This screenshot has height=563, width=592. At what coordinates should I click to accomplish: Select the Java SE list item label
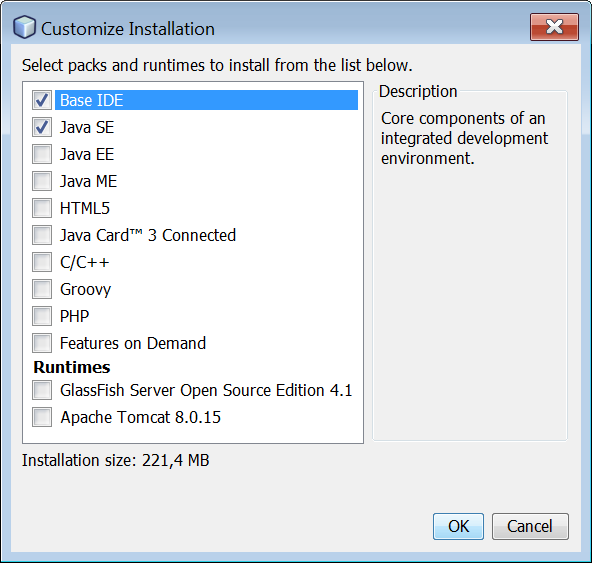click(x=87, y=127)
